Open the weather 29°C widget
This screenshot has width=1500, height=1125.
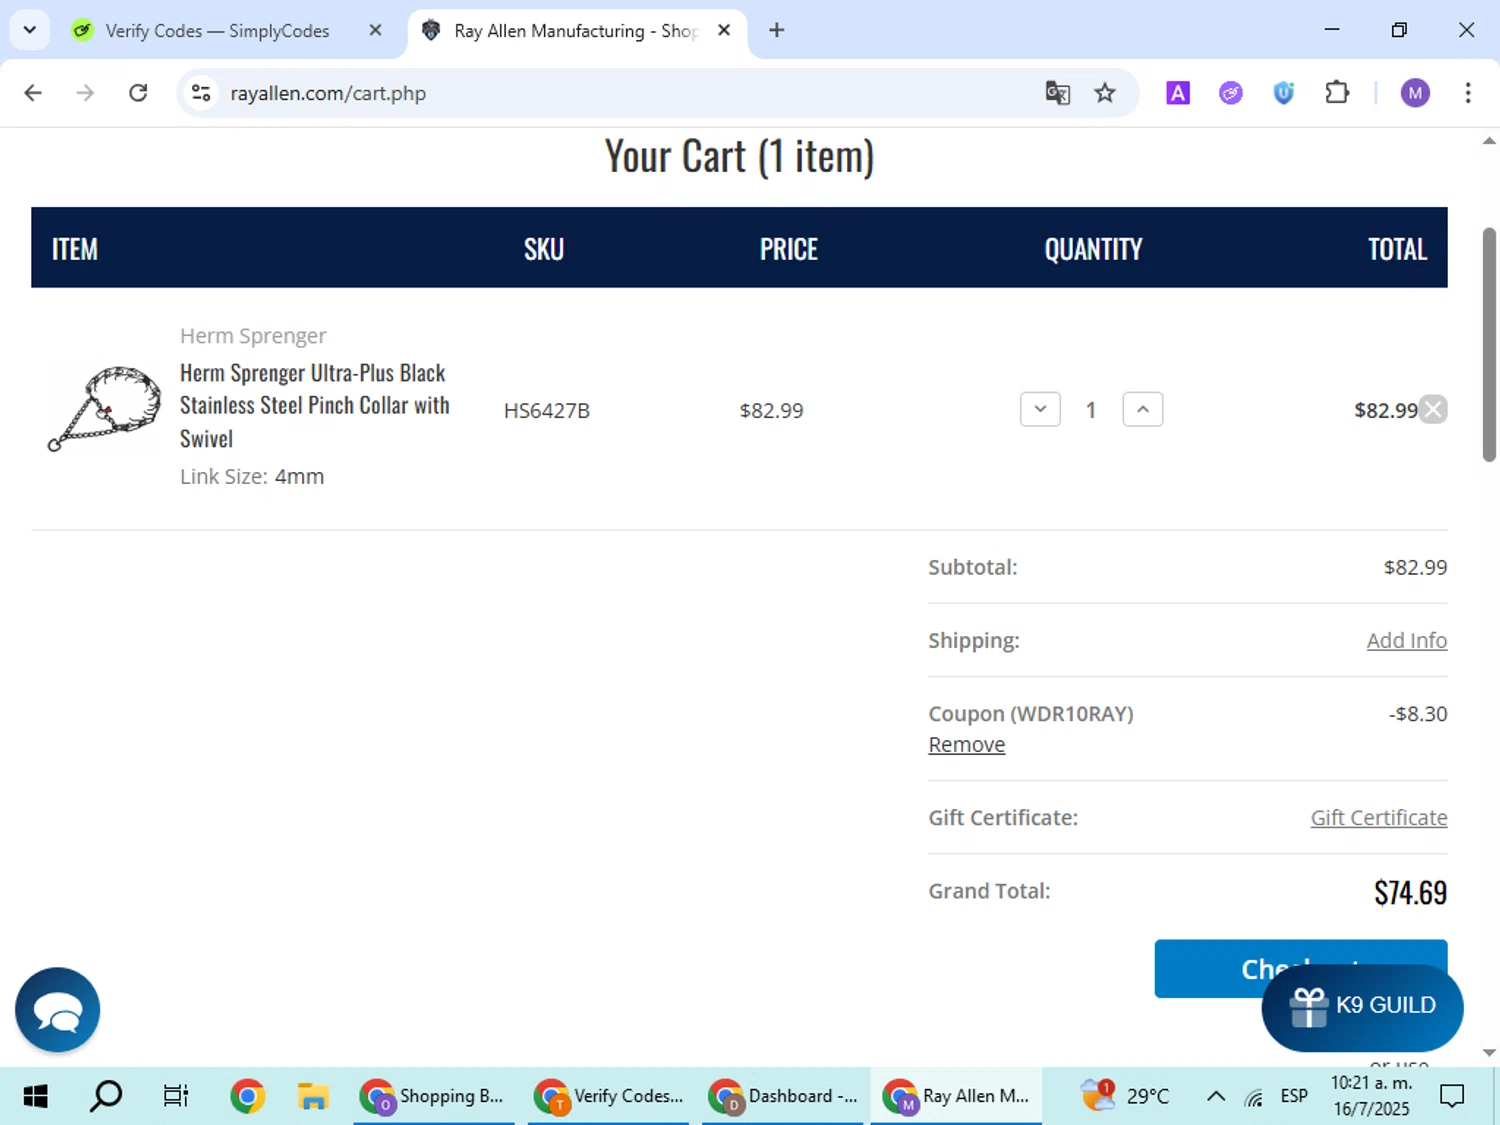click(1125, 1096)
